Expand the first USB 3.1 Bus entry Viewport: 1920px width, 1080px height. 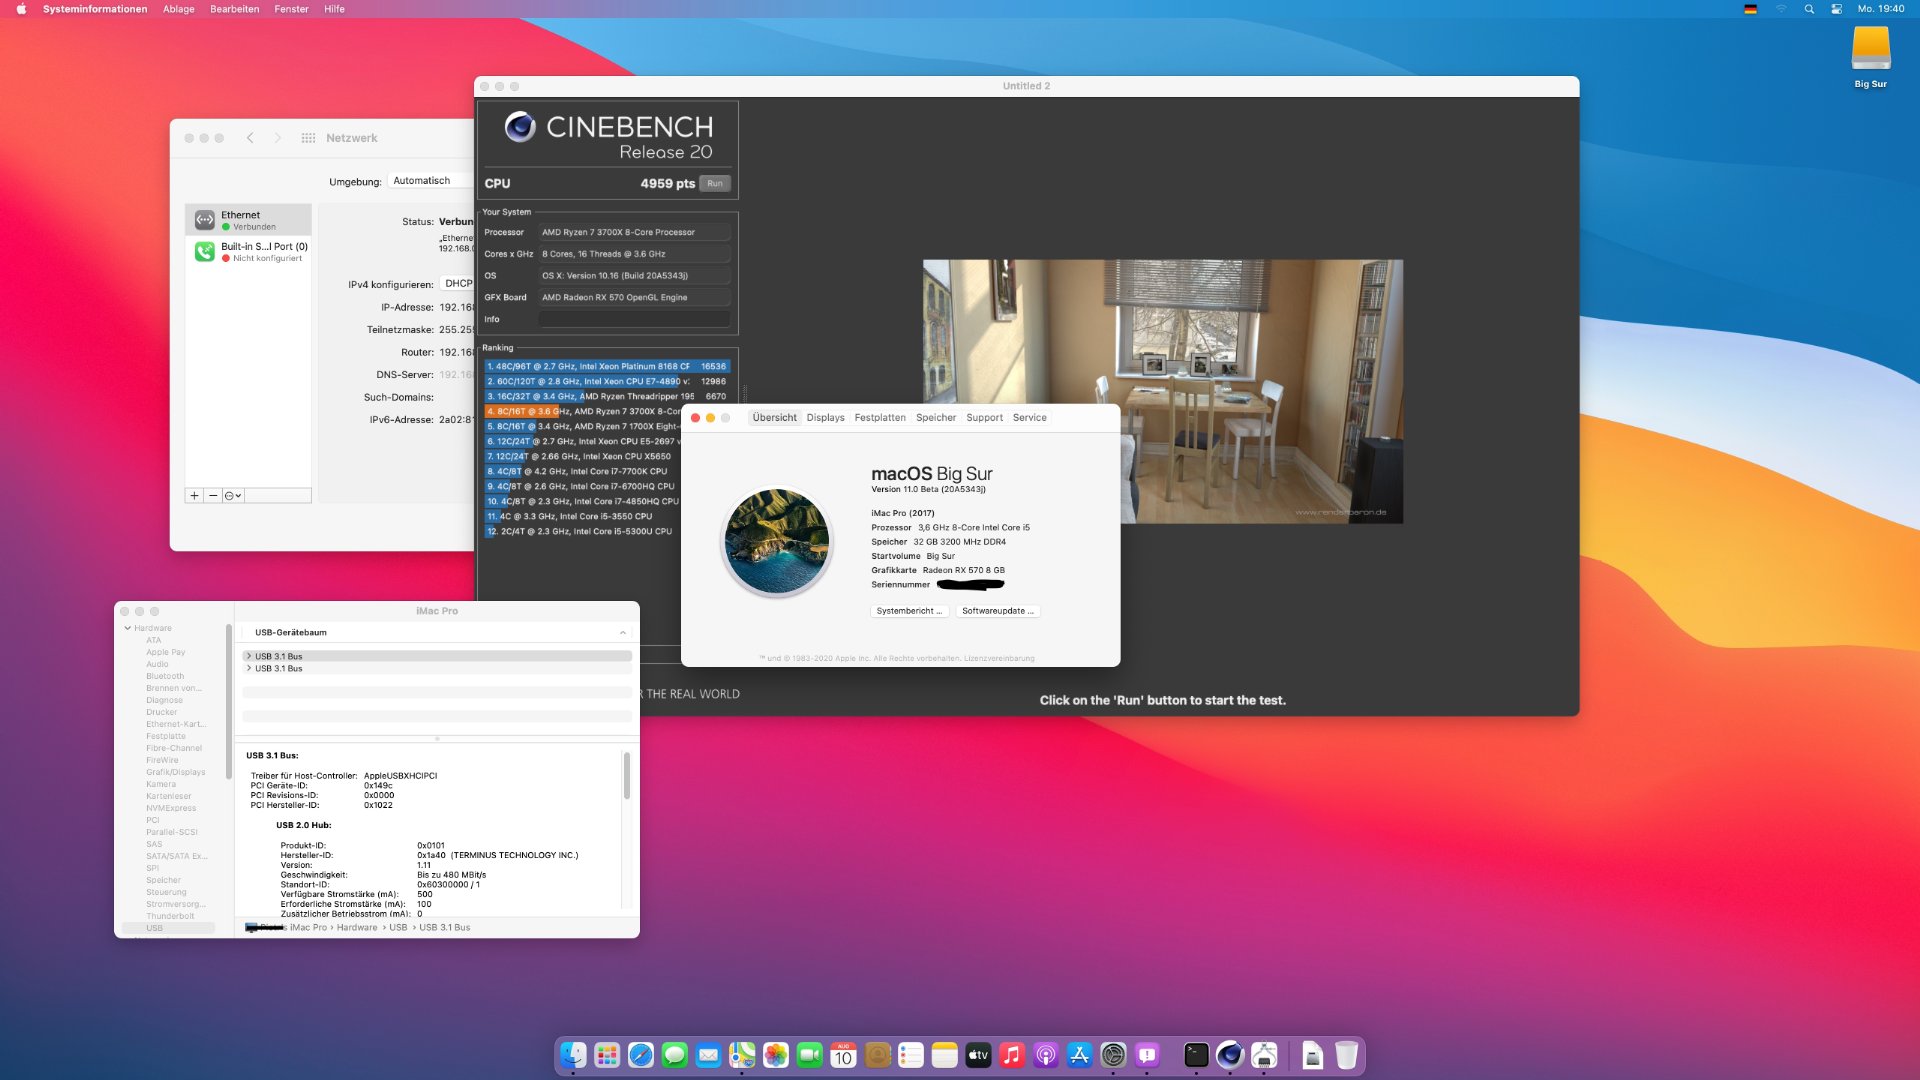click(248, 657)
